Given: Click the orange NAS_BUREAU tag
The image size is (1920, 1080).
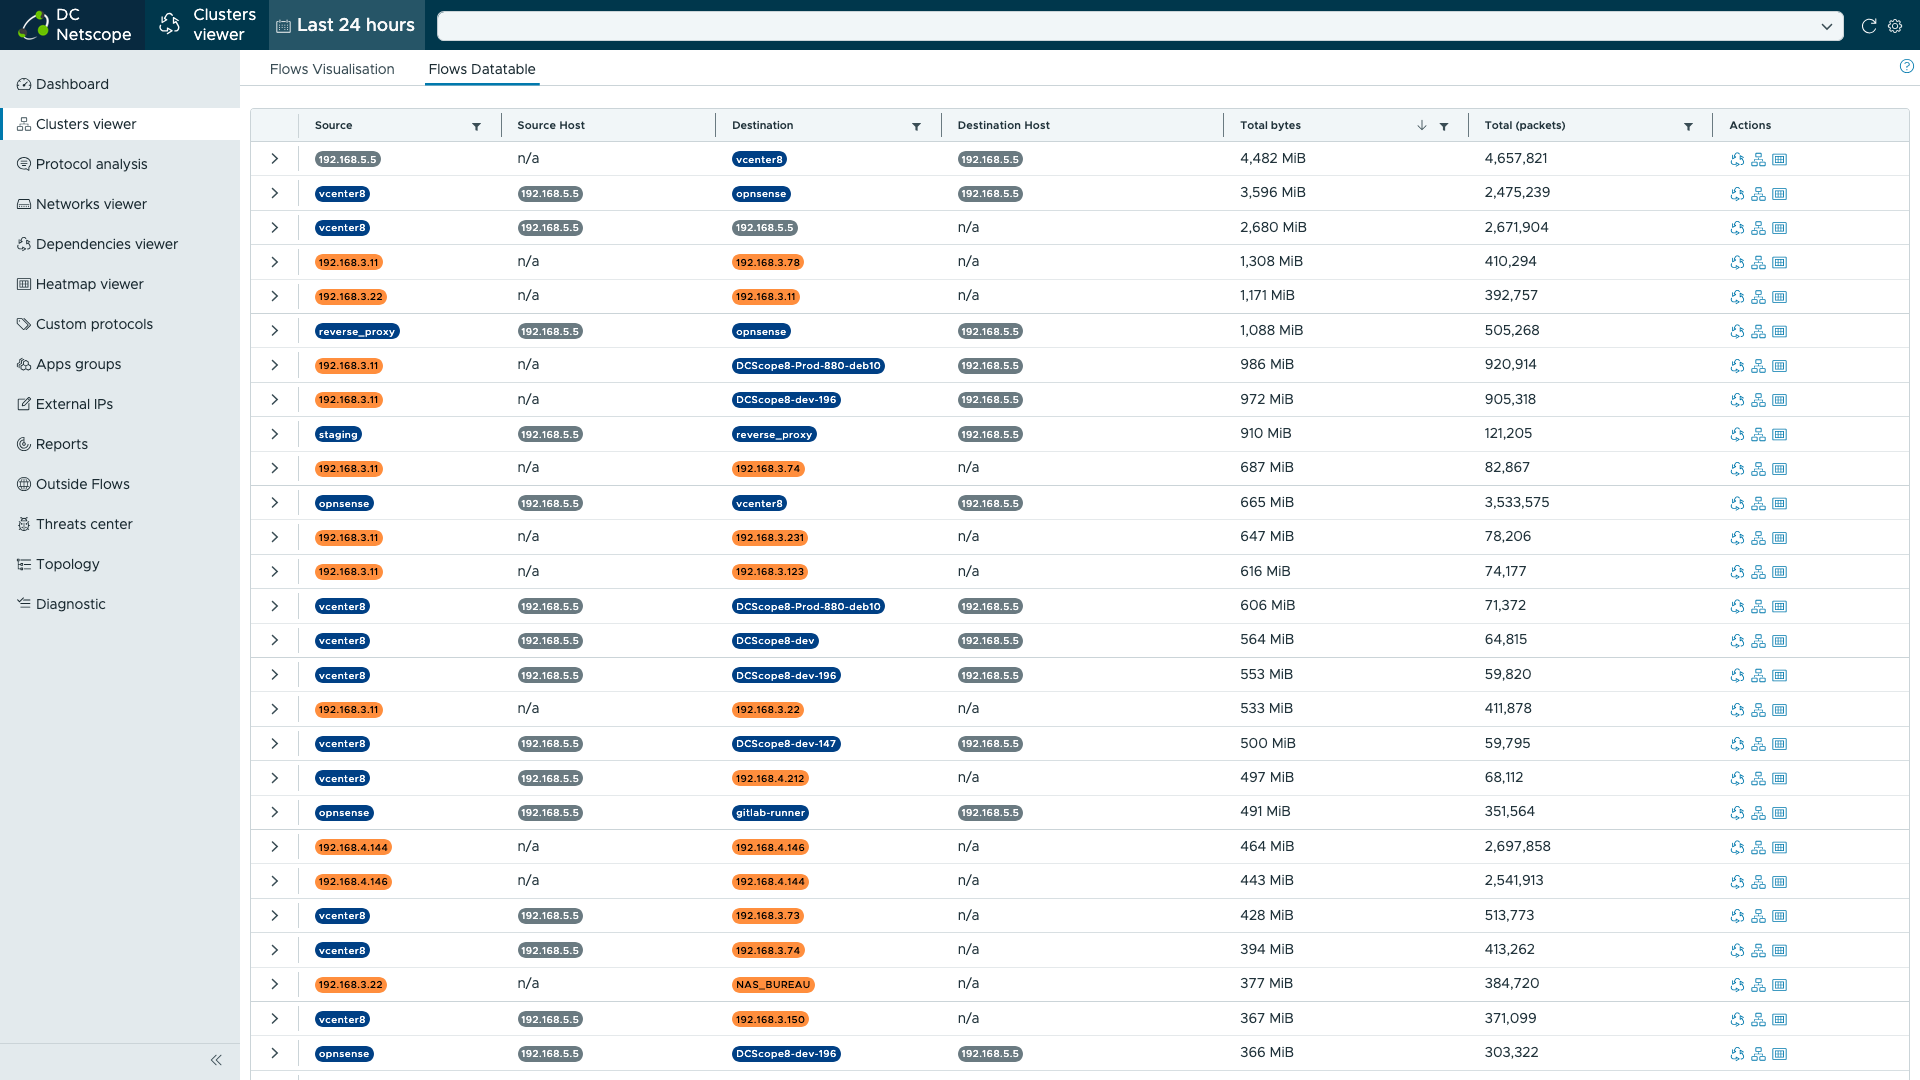Looking at the screenshot, I should (x=773, y=985).
